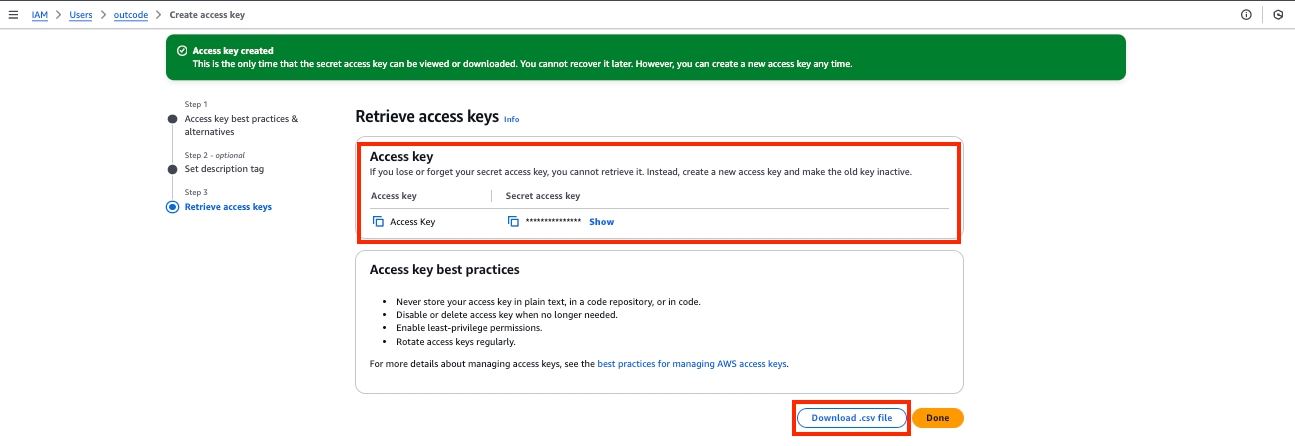Show the hidden secret access key
1295x446 pixels.
point(601,222)
